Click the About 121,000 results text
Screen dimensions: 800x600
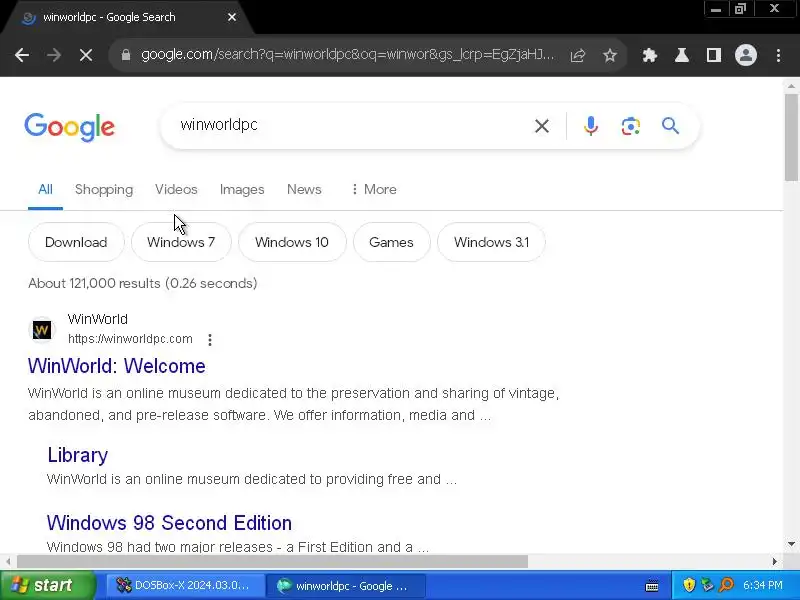(143, 283)
